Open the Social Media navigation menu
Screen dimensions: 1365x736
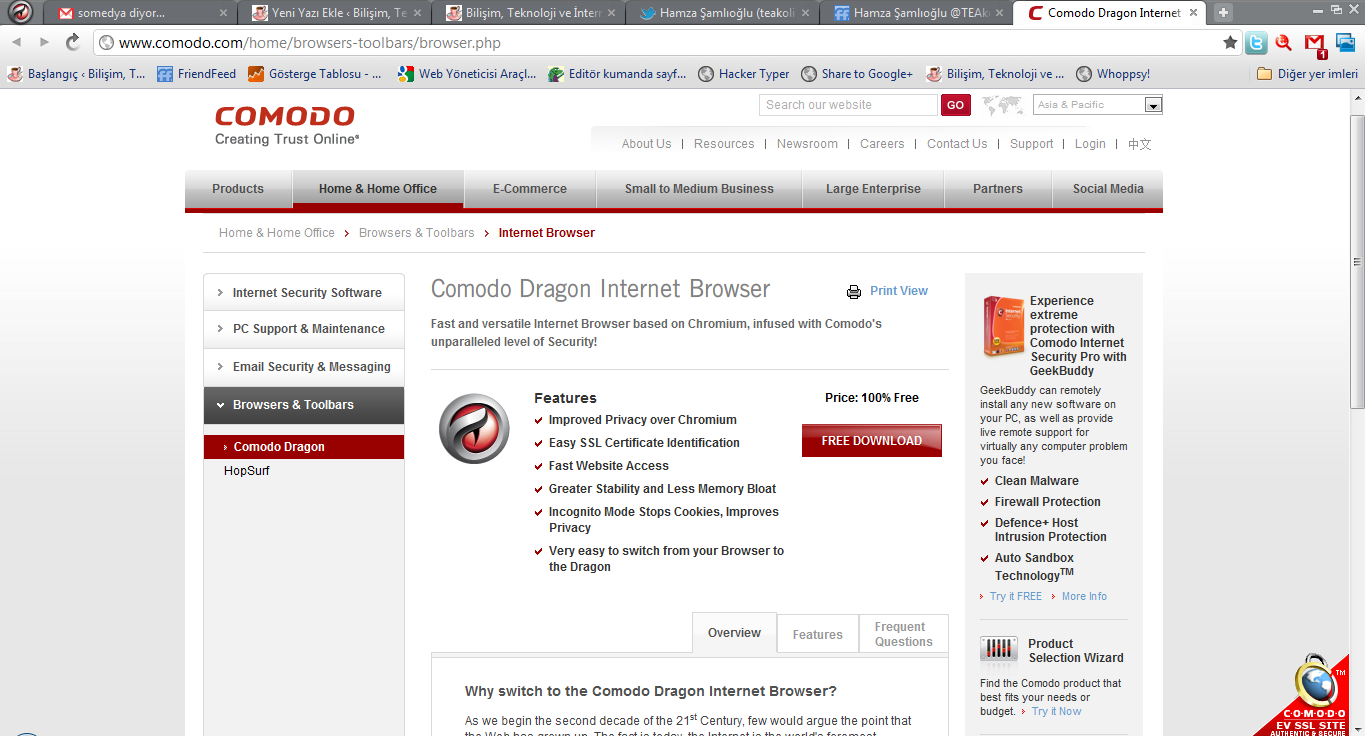[x=1108, y=189]
